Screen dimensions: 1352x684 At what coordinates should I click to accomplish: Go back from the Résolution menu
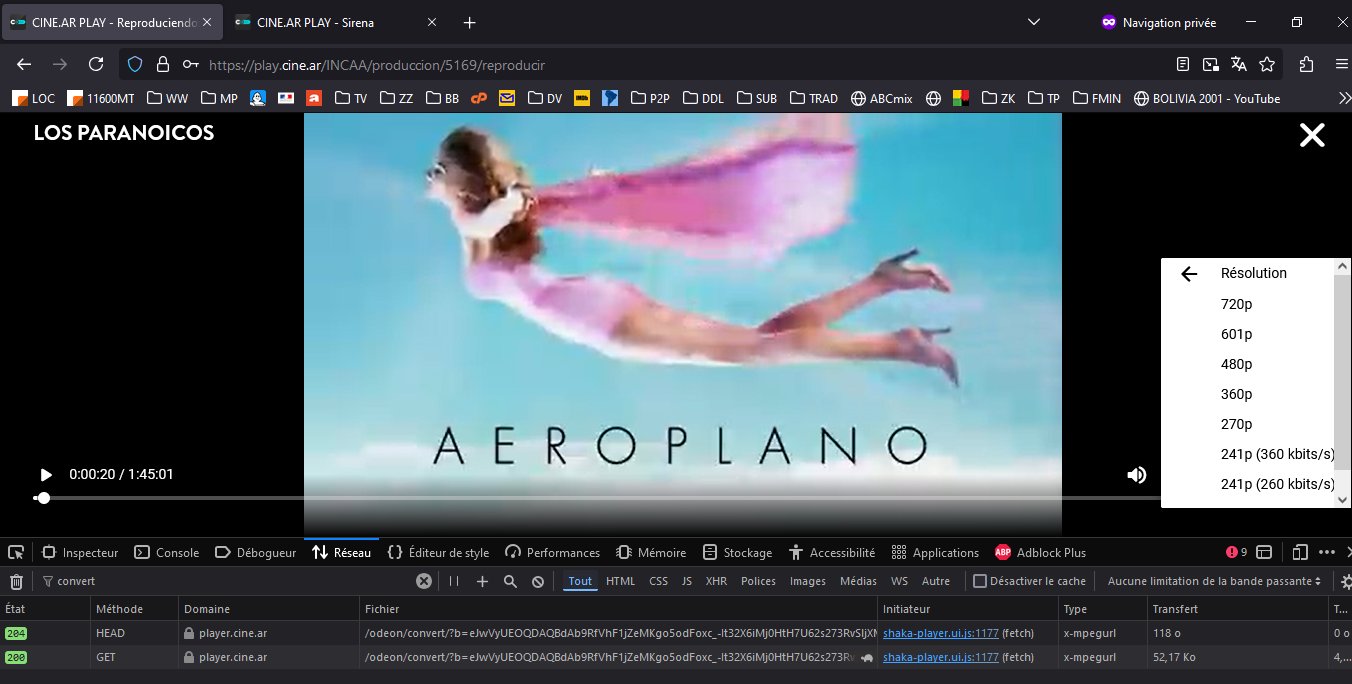click(x=1189, y=274)
